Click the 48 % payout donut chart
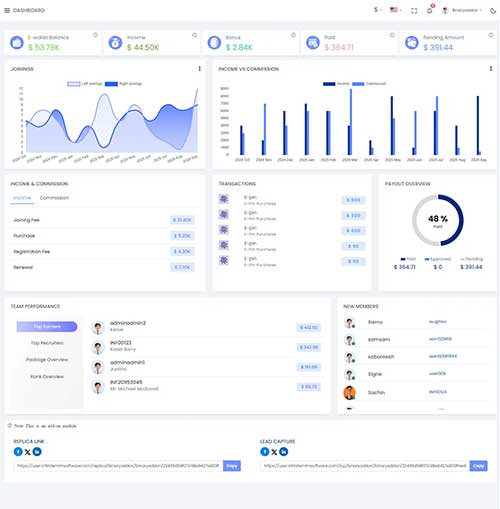This screenshot has width=500, height=509. 438,220
